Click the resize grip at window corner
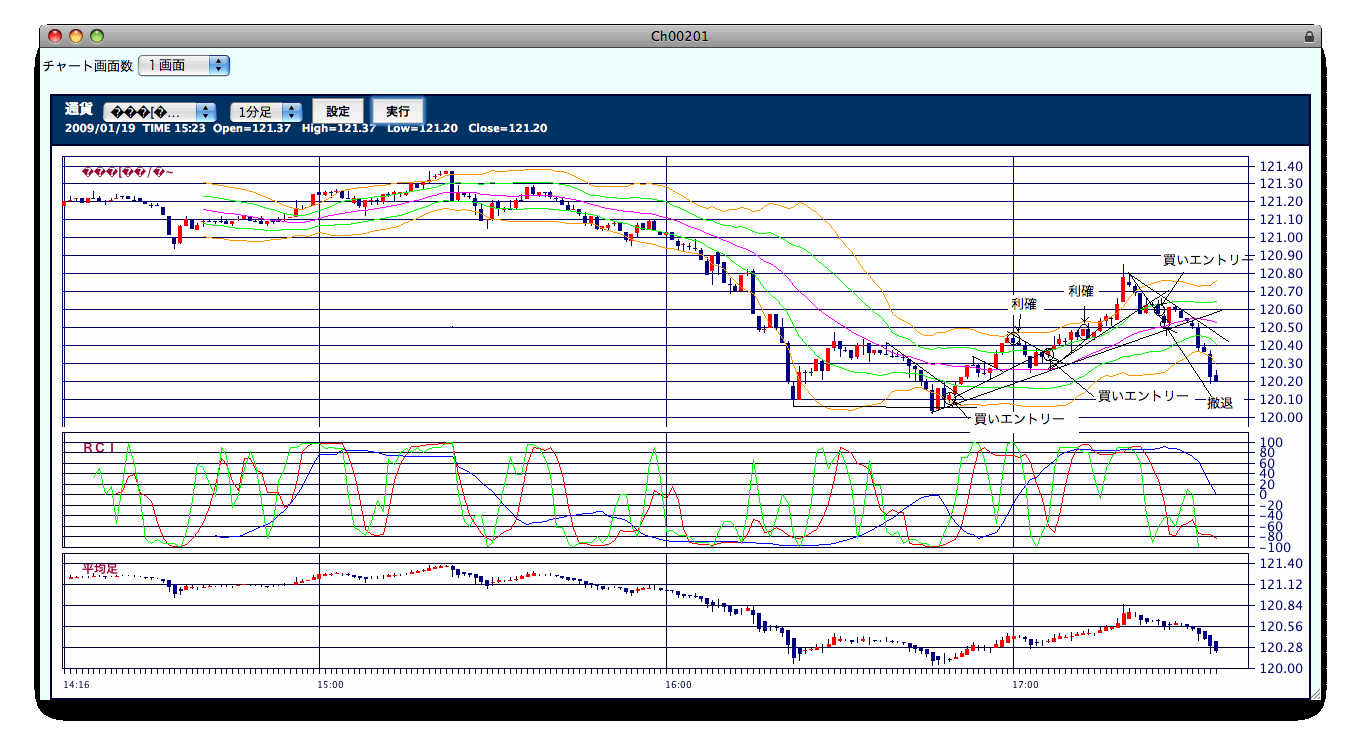Screen dimensions: 1361x755 pyautogui.click(x=1315, y=692)
